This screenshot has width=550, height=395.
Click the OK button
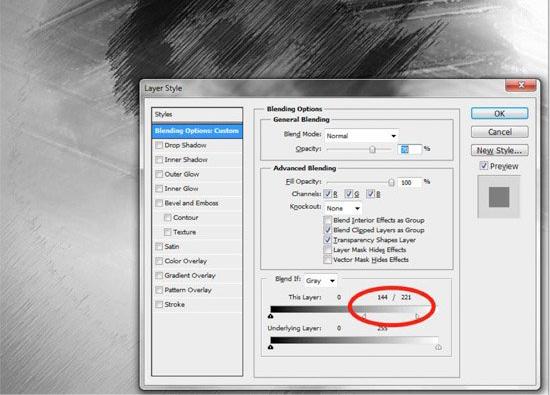tap(499, 114)
